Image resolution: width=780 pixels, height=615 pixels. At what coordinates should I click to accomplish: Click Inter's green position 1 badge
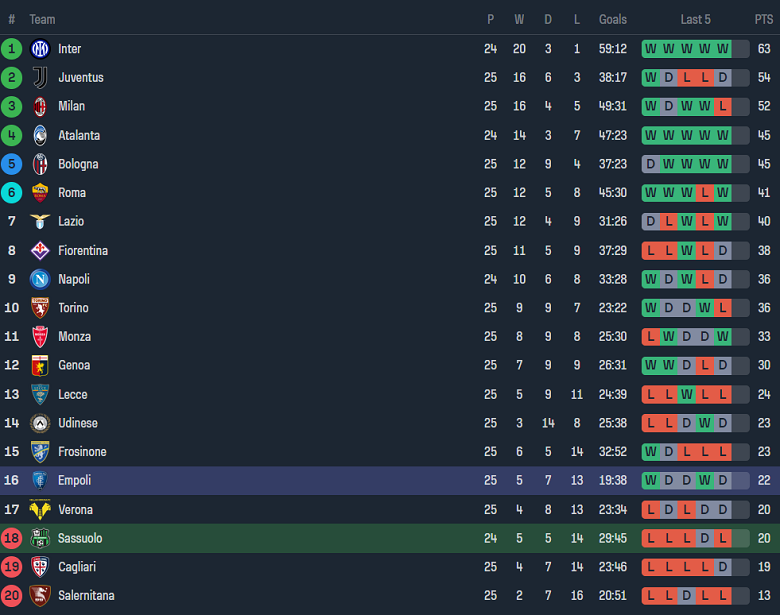tap(12, 49)
